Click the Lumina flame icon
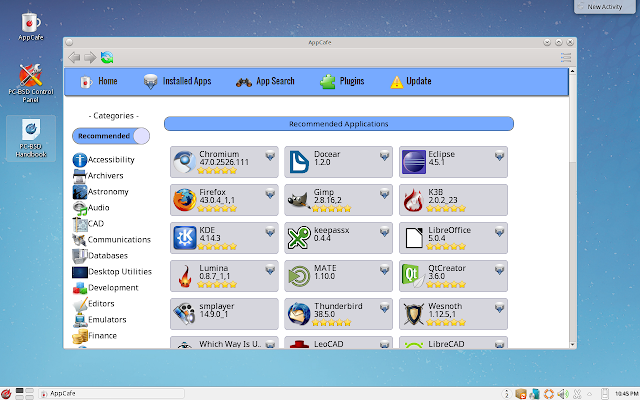This screenshot has width=640, height=400. 185,276
